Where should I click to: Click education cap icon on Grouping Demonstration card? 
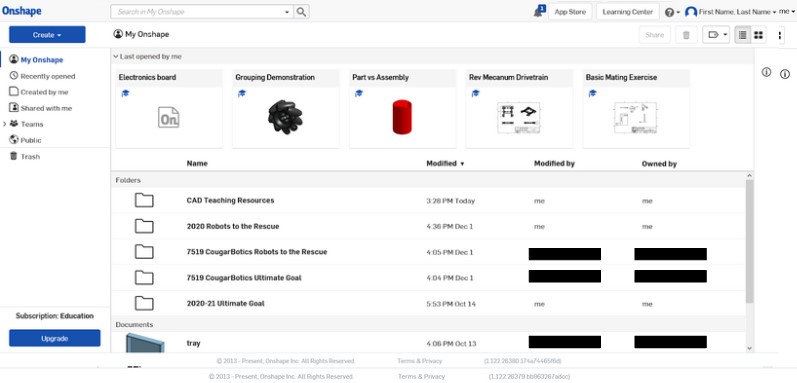coord(242,93)
